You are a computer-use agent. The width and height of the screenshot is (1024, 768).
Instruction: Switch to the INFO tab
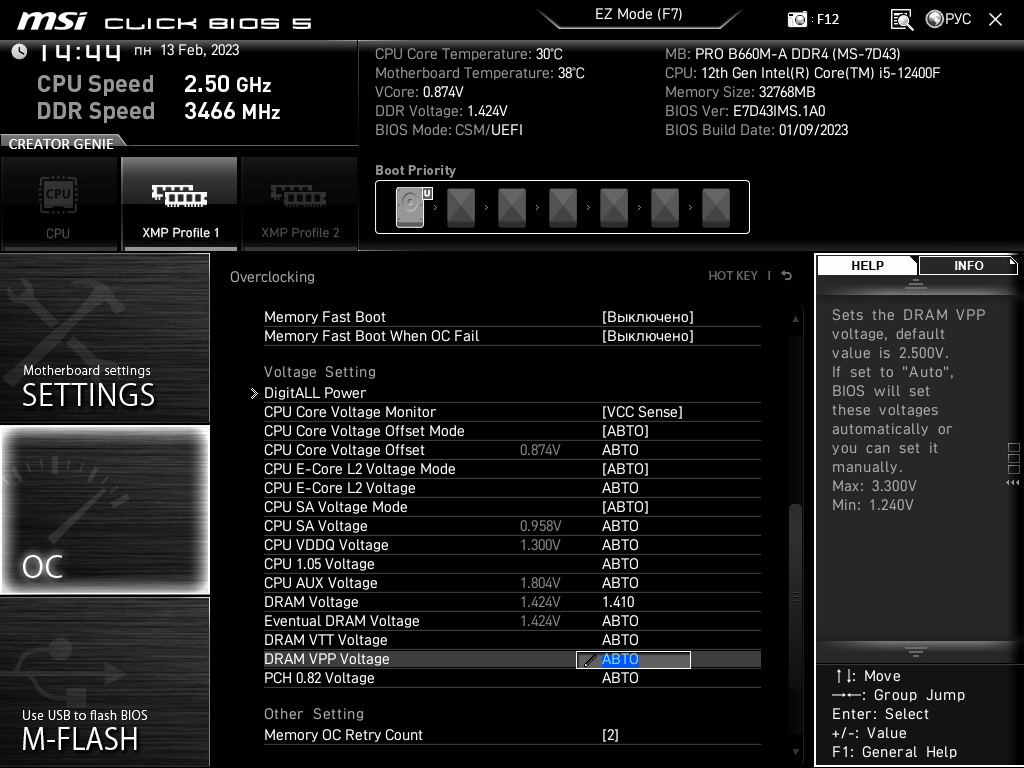pyautogui.click(x=968, y=266)
